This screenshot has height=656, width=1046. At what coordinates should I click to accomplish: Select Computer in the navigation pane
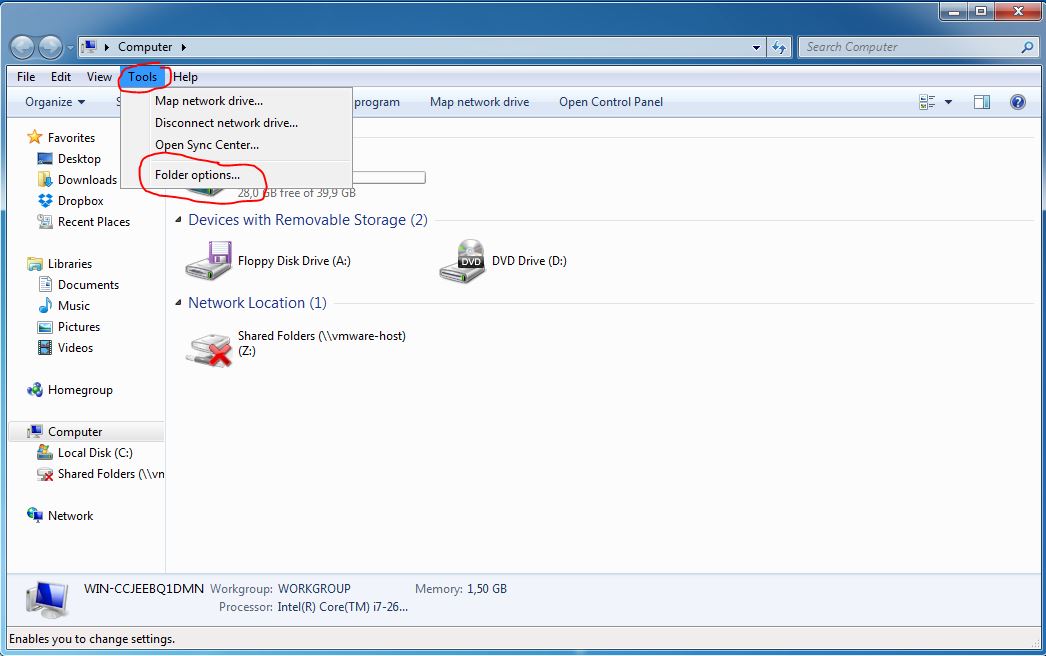coord(86,432)
